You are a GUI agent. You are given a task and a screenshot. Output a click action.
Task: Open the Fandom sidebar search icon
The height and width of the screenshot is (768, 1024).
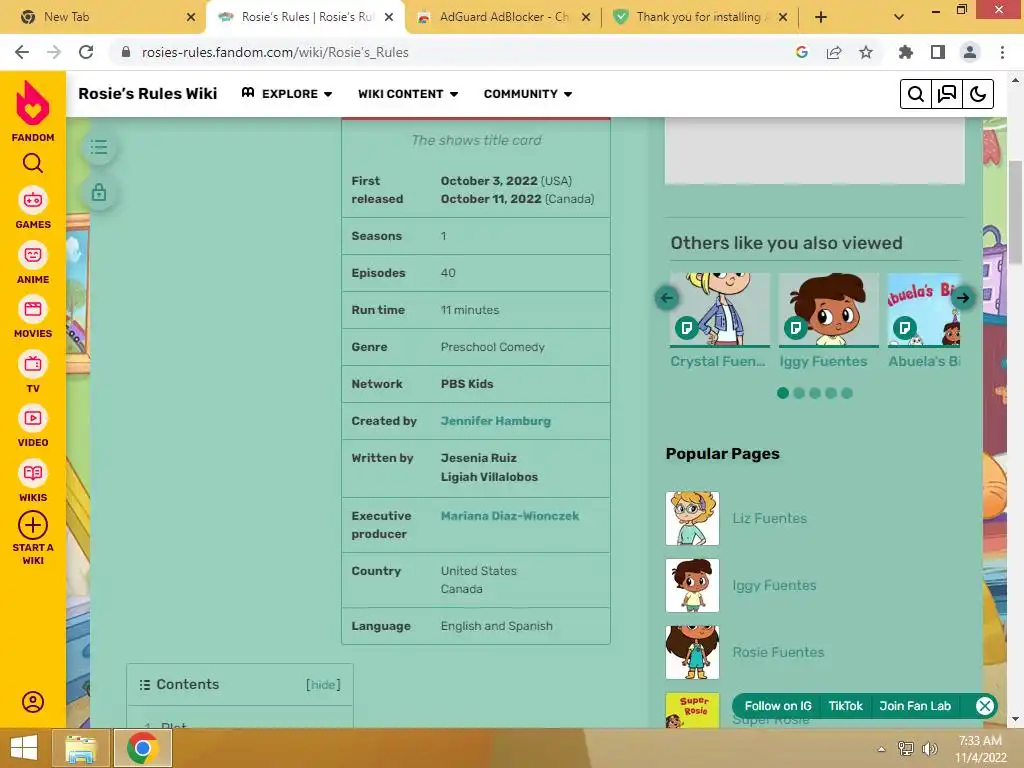[x=33, y=163]
